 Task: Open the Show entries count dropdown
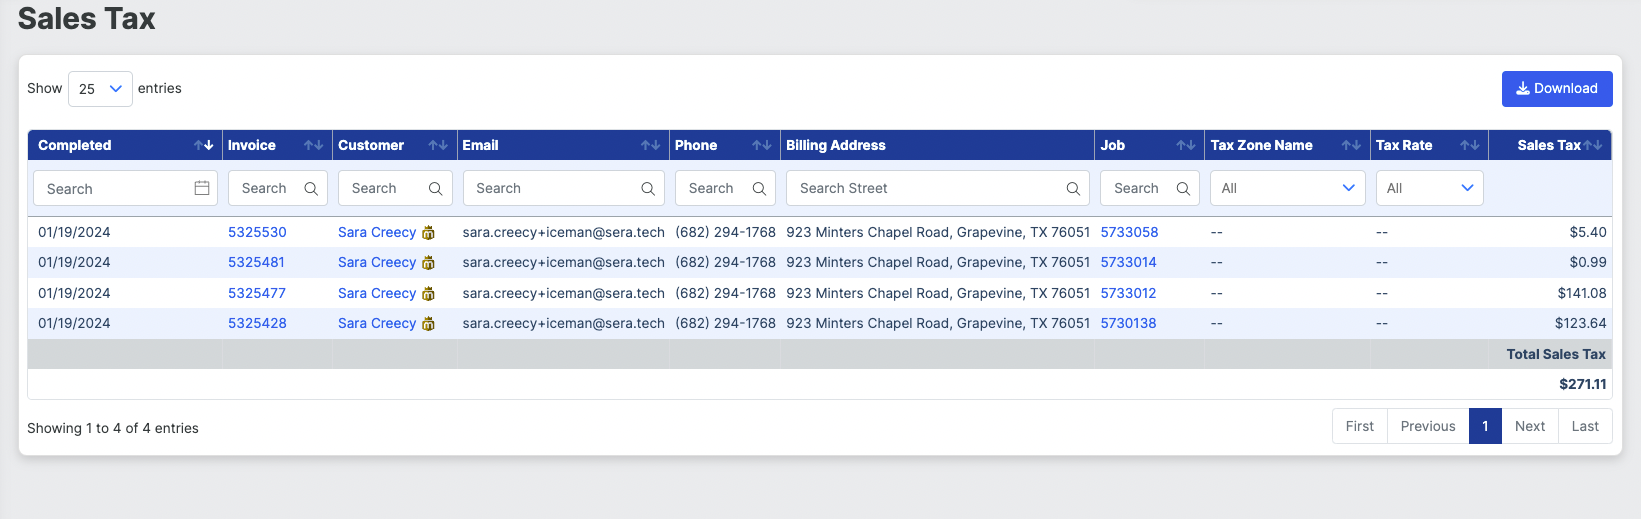100,89
